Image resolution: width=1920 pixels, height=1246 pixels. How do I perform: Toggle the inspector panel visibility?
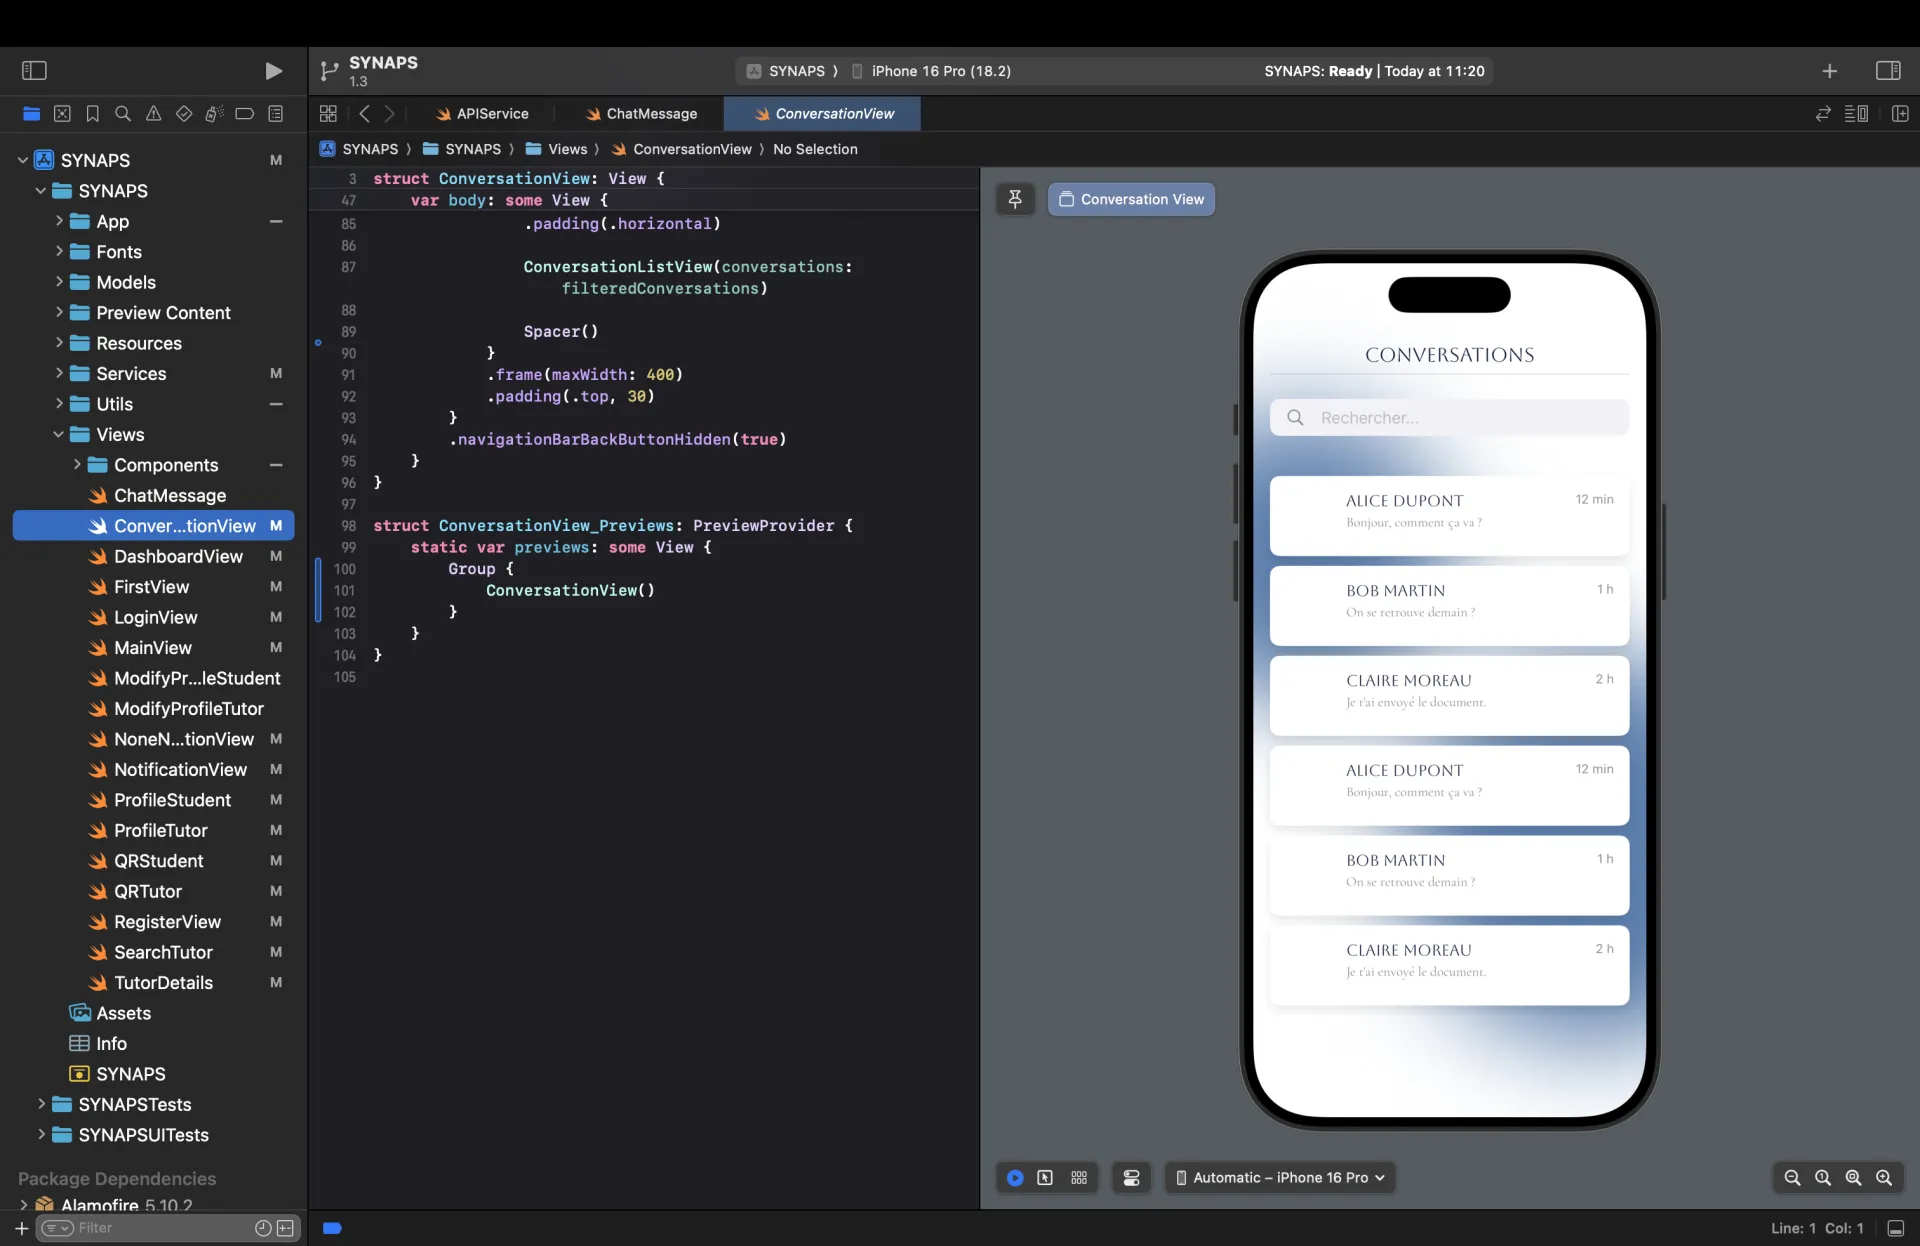pyautogui.click(x=1888, y=71)
